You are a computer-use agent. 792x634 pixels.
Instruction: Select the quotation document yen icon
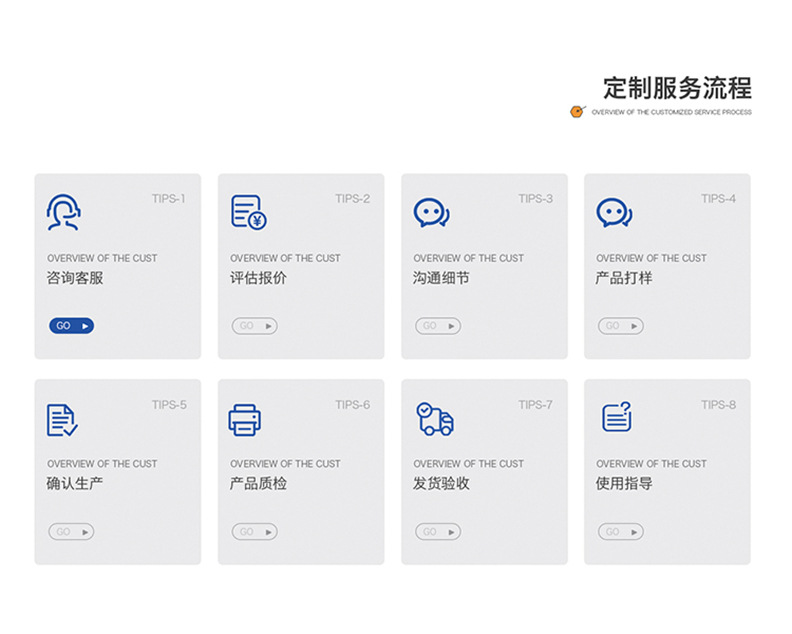click(249, 212)
